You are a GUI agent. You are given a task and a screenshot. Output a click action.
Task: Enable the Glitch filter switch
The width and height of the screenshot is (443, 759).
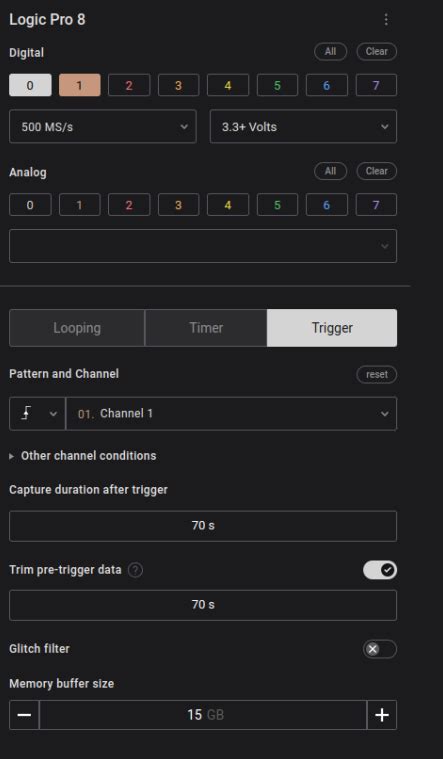point(380,649)
